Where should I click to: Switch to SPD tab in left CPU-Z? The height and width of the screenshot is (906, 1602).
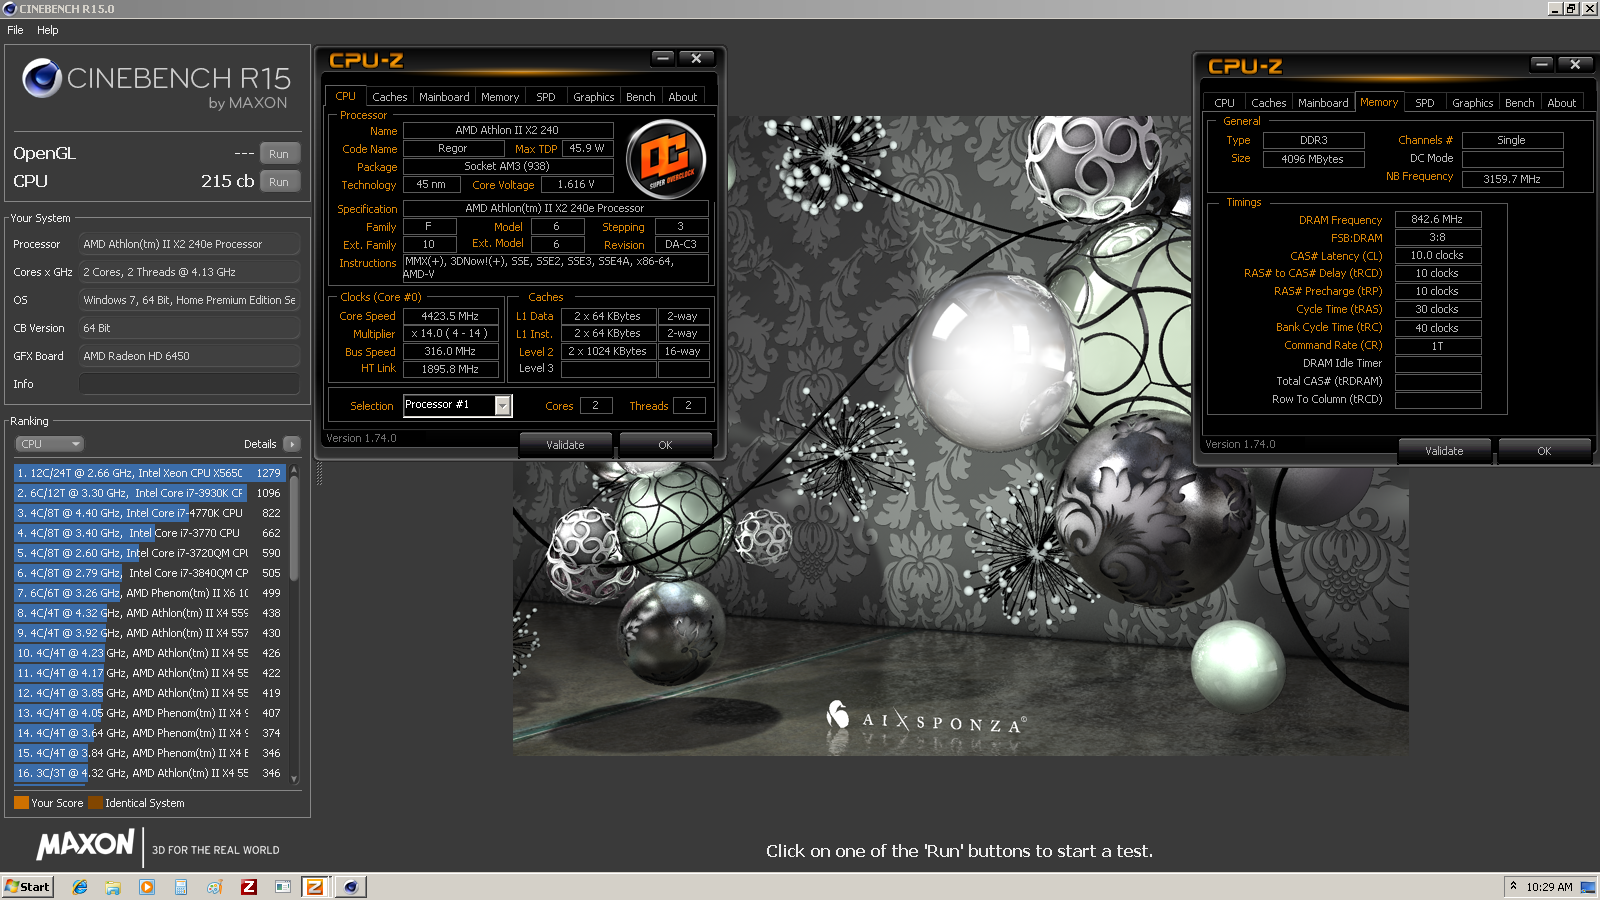(x=546, y=97)
